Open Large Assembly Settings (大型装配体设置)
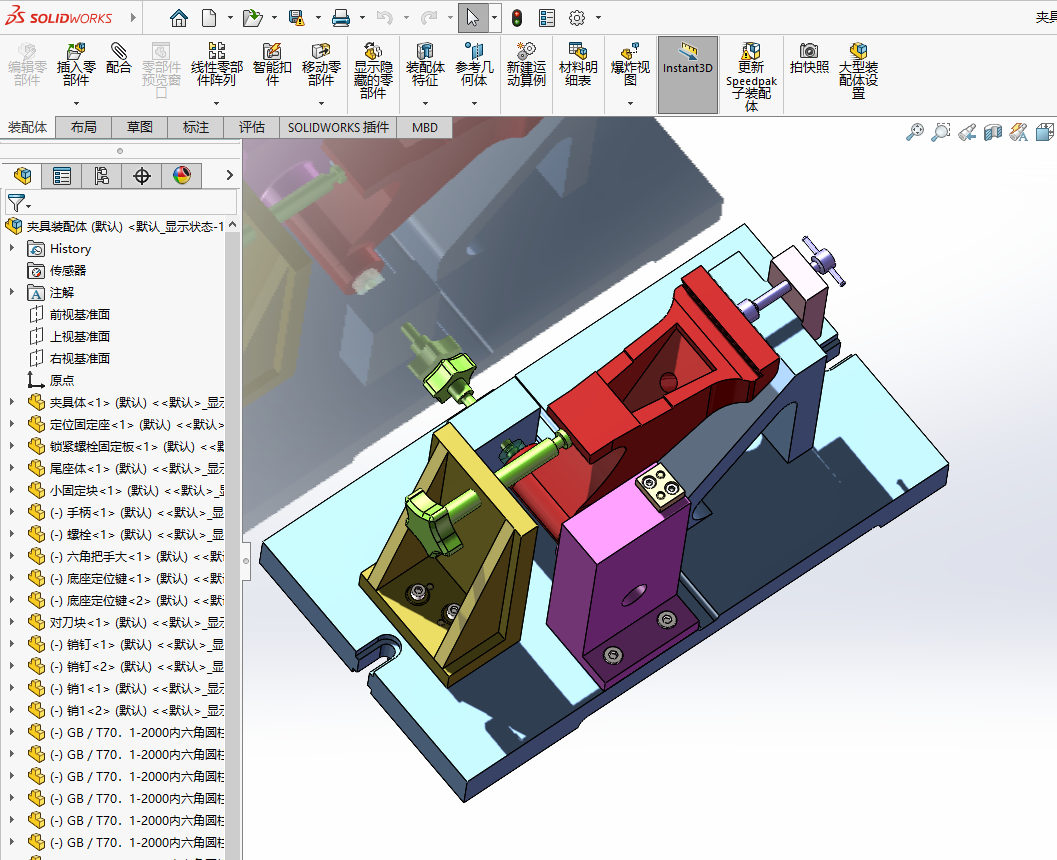Screen dimensions: 1057x860 pos(858,71)
